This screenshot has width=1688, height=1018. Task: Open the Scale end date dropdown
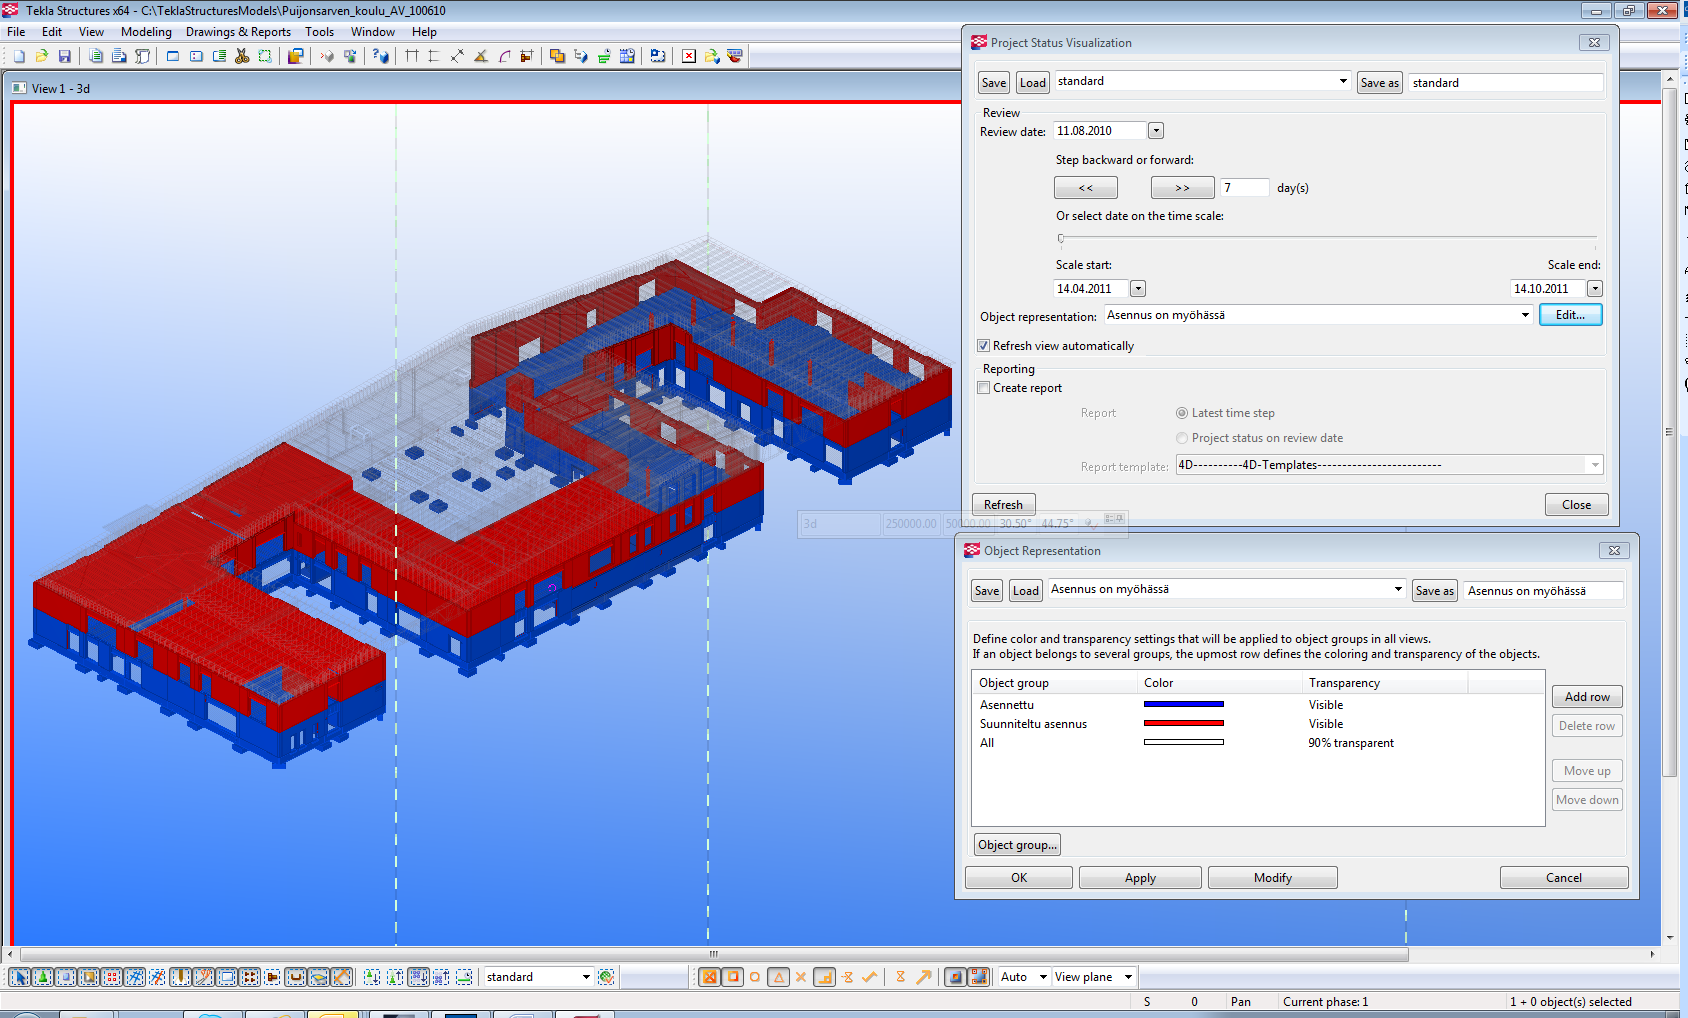pos(1595,289)
